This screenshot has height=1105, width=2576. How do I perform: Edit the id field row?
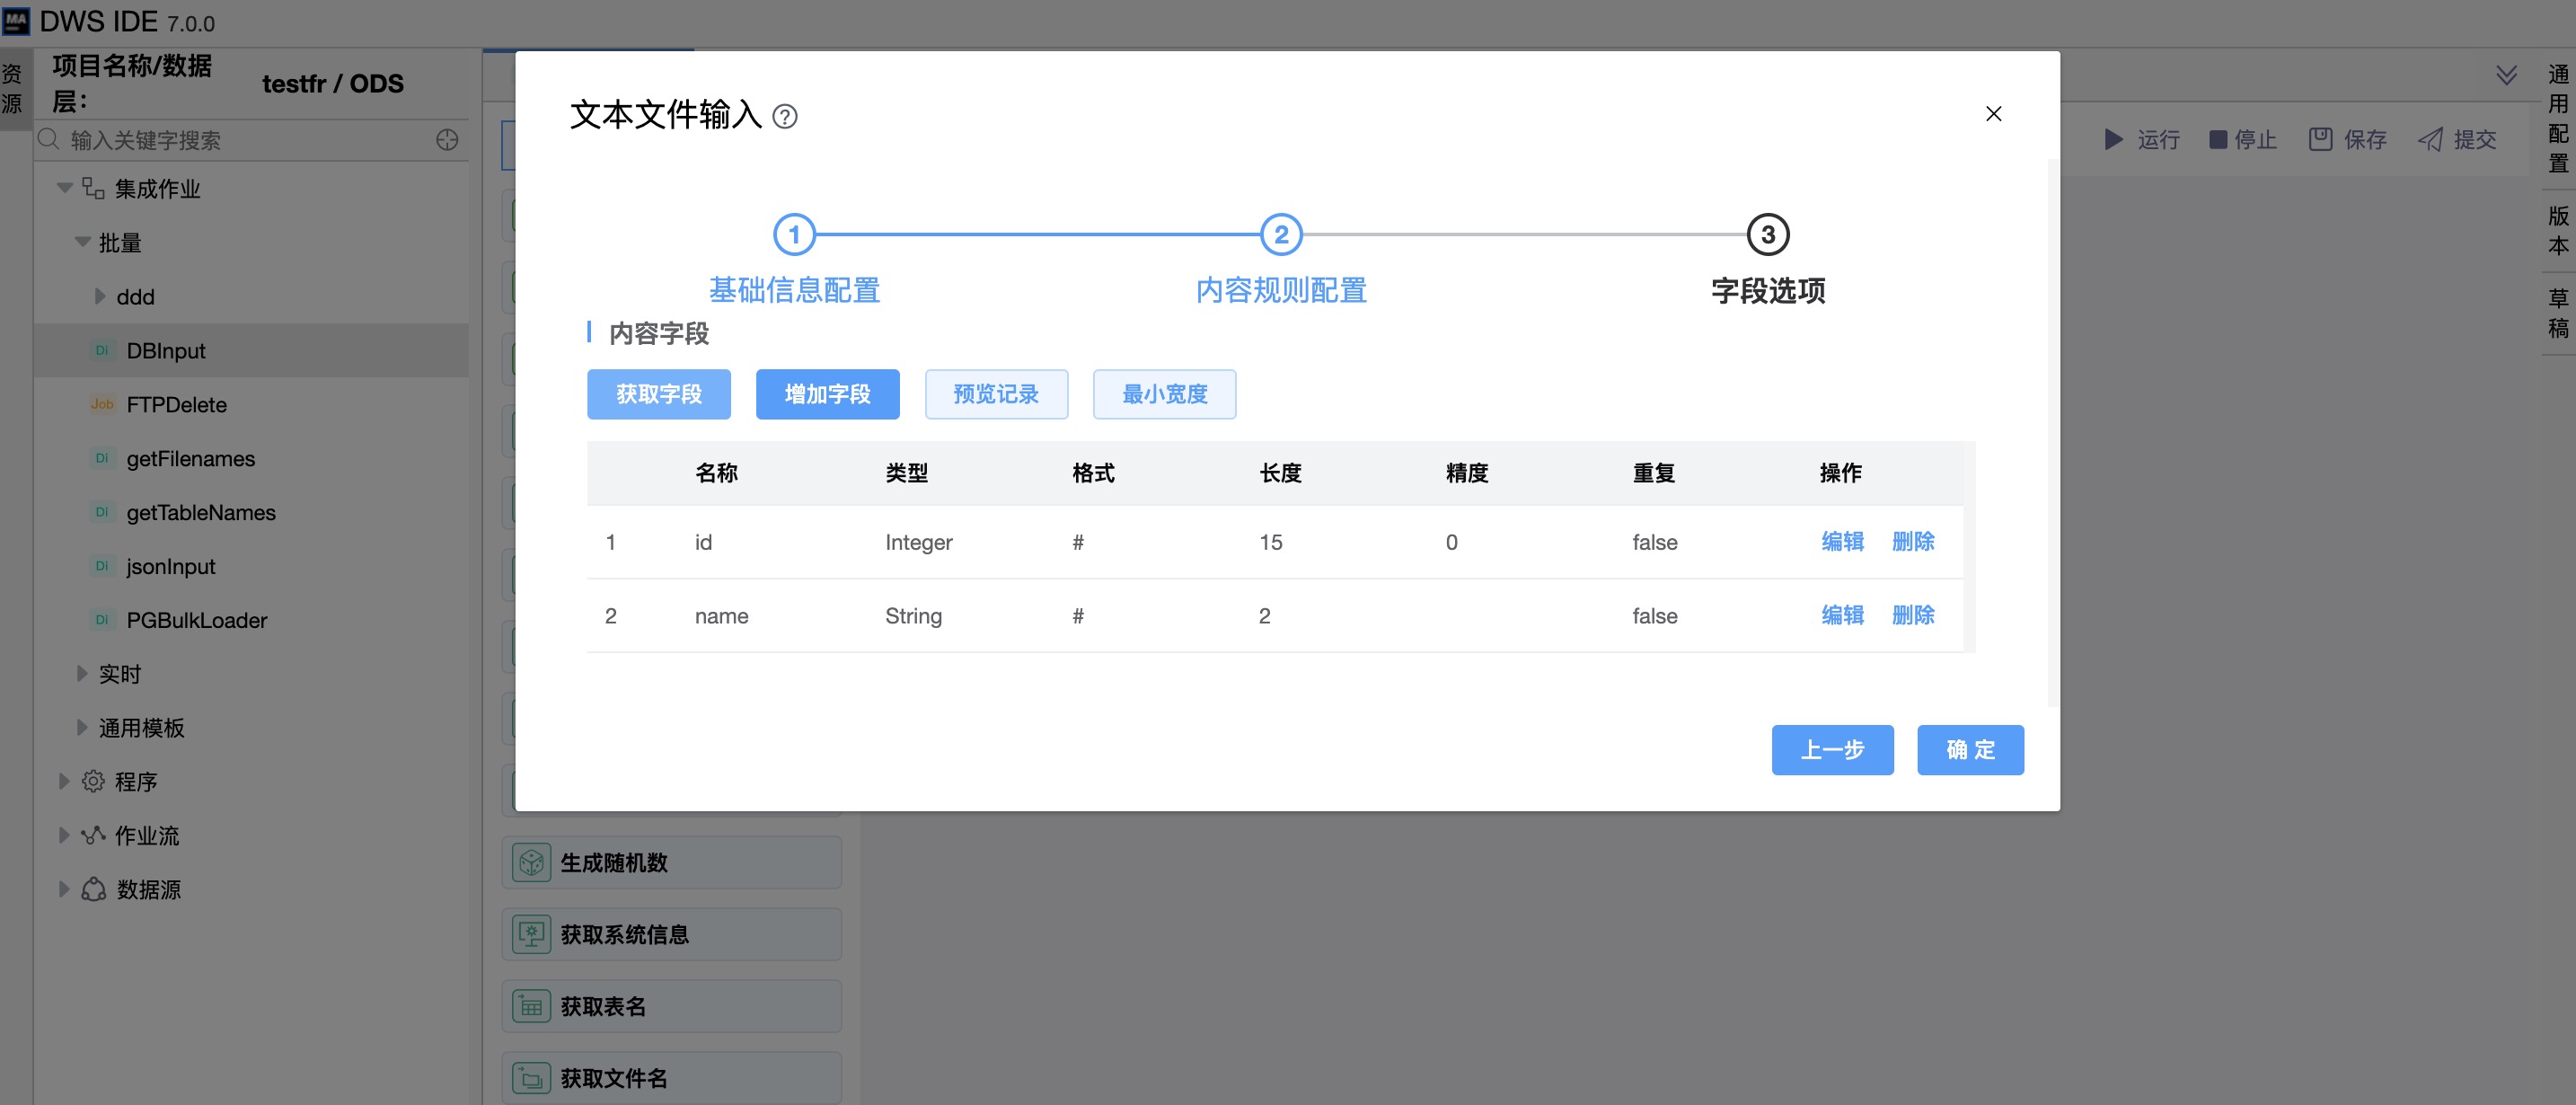[x=1842, y=542]
